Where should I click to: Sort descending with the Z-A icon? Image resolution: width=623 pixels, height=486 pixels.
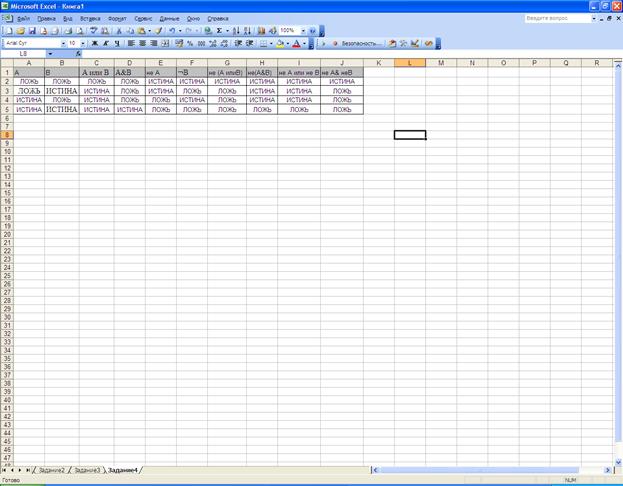247,31
